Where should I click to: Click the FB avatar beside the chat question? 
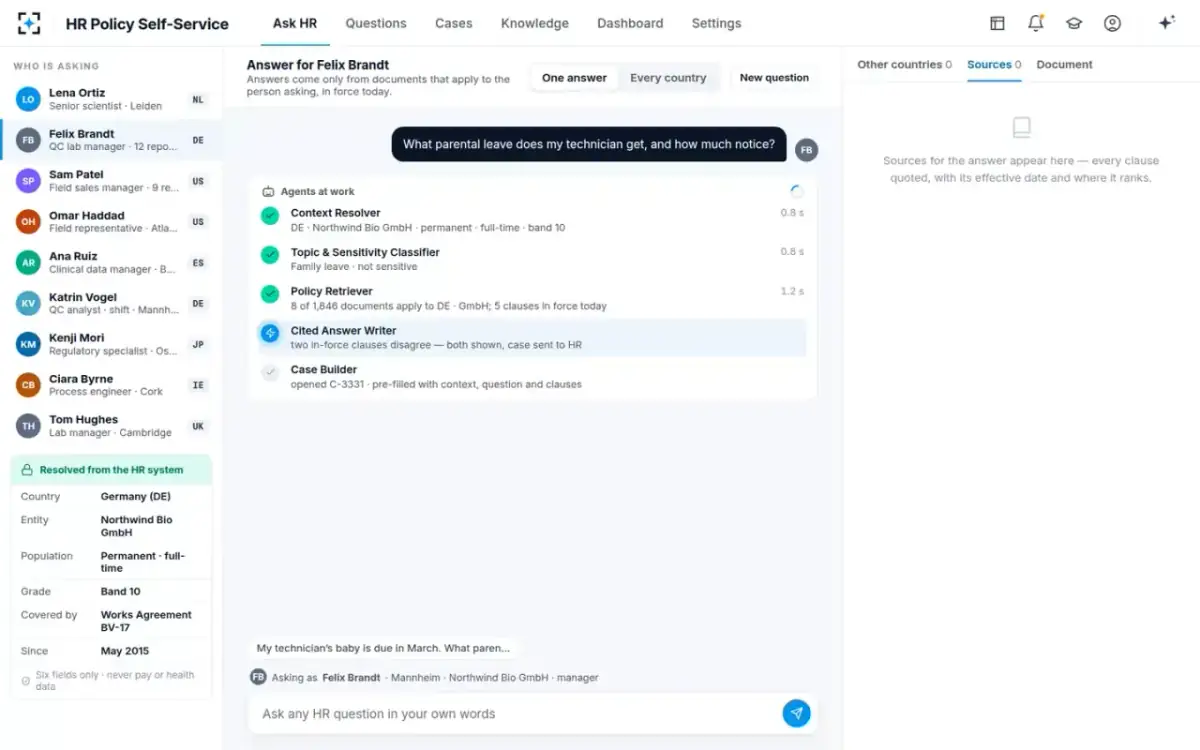coord(806,150)
